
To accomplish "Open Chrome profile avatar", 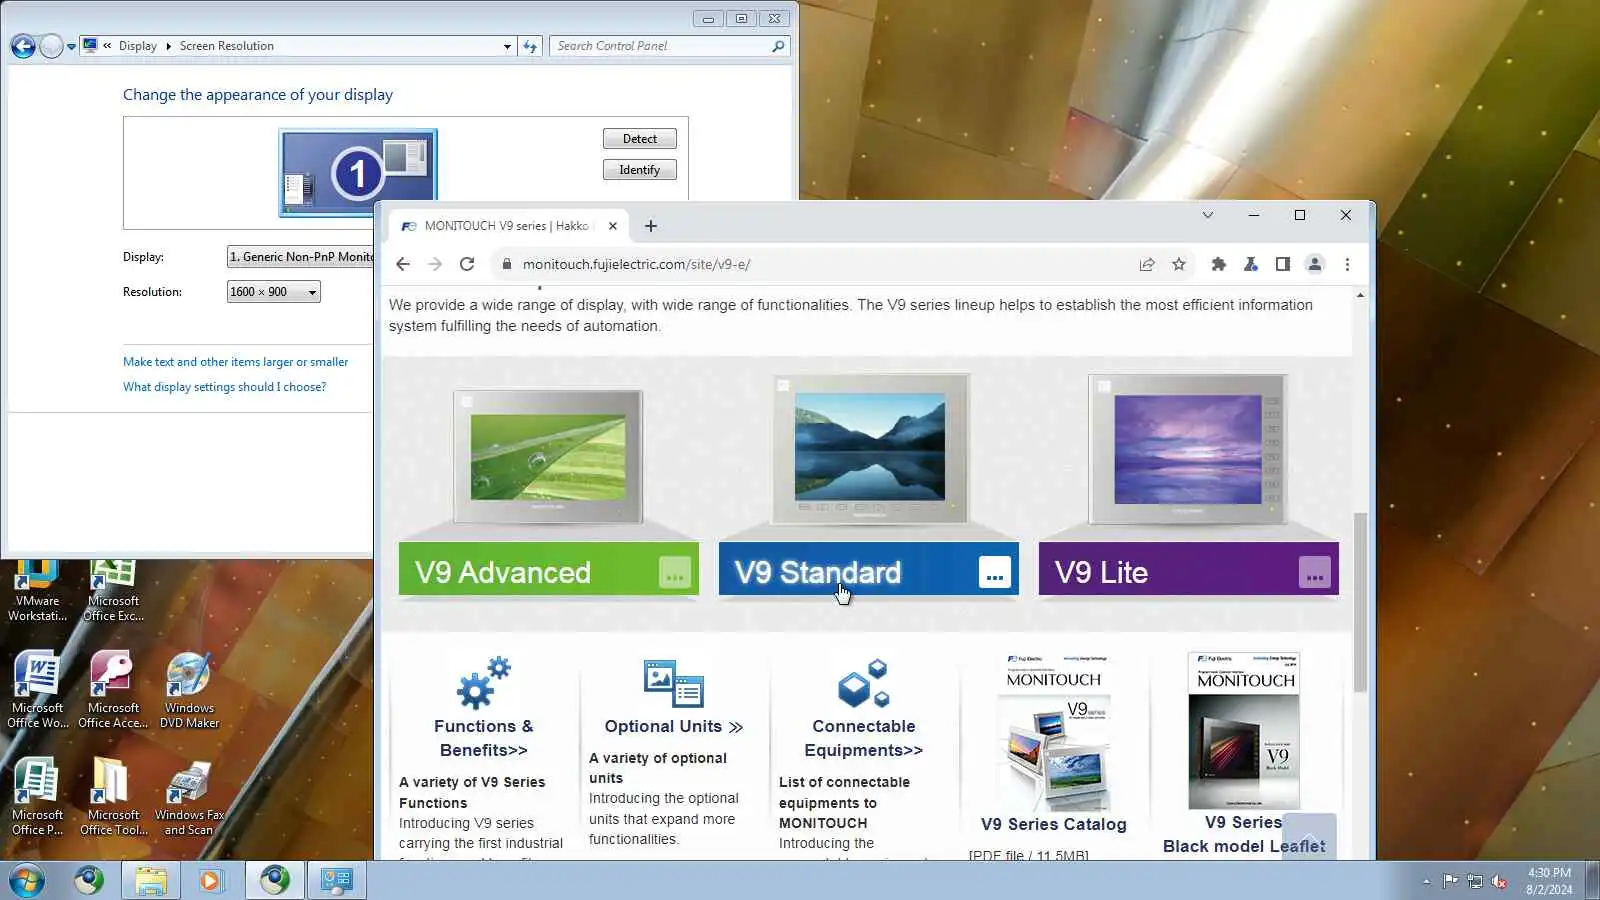I will [x=1315, y=264].
